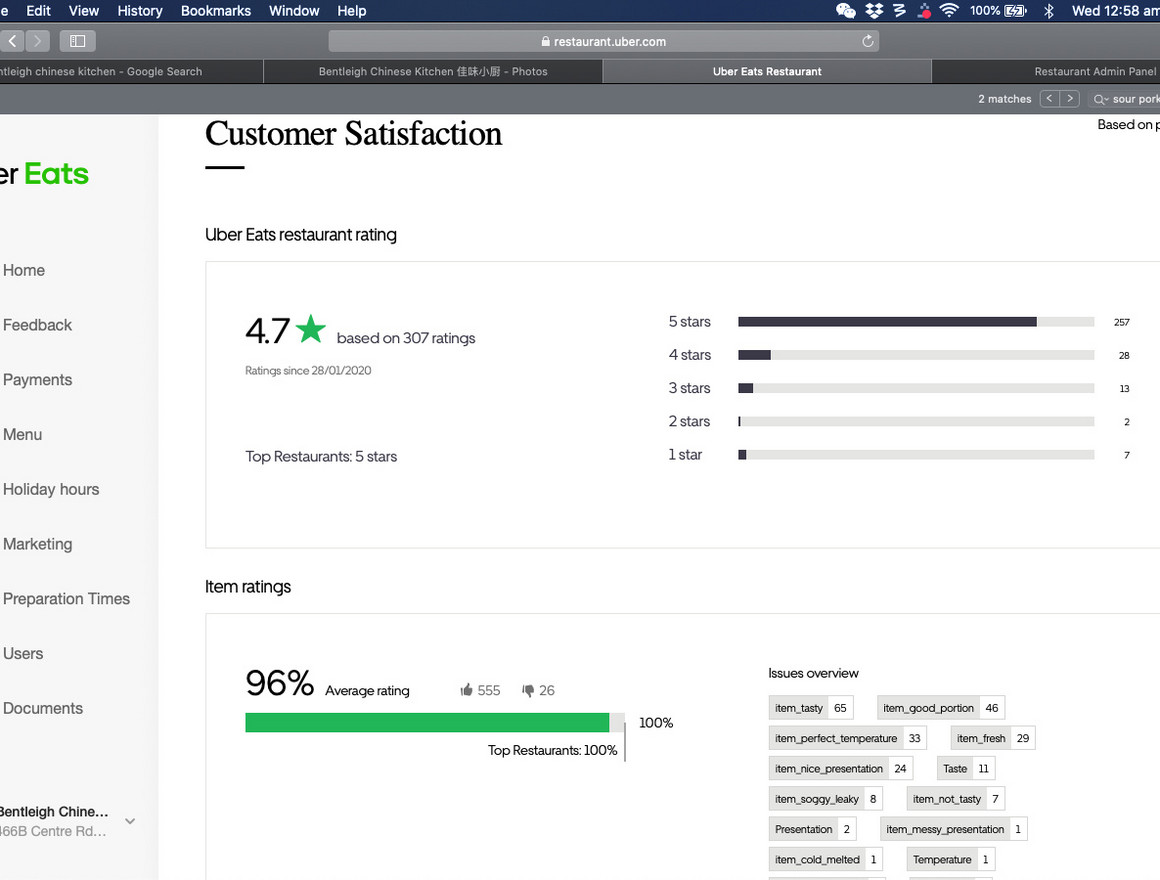Click 'Ratings since 28/01/2020' text
Screen dimensions: 1160x880
click(308, 370)
